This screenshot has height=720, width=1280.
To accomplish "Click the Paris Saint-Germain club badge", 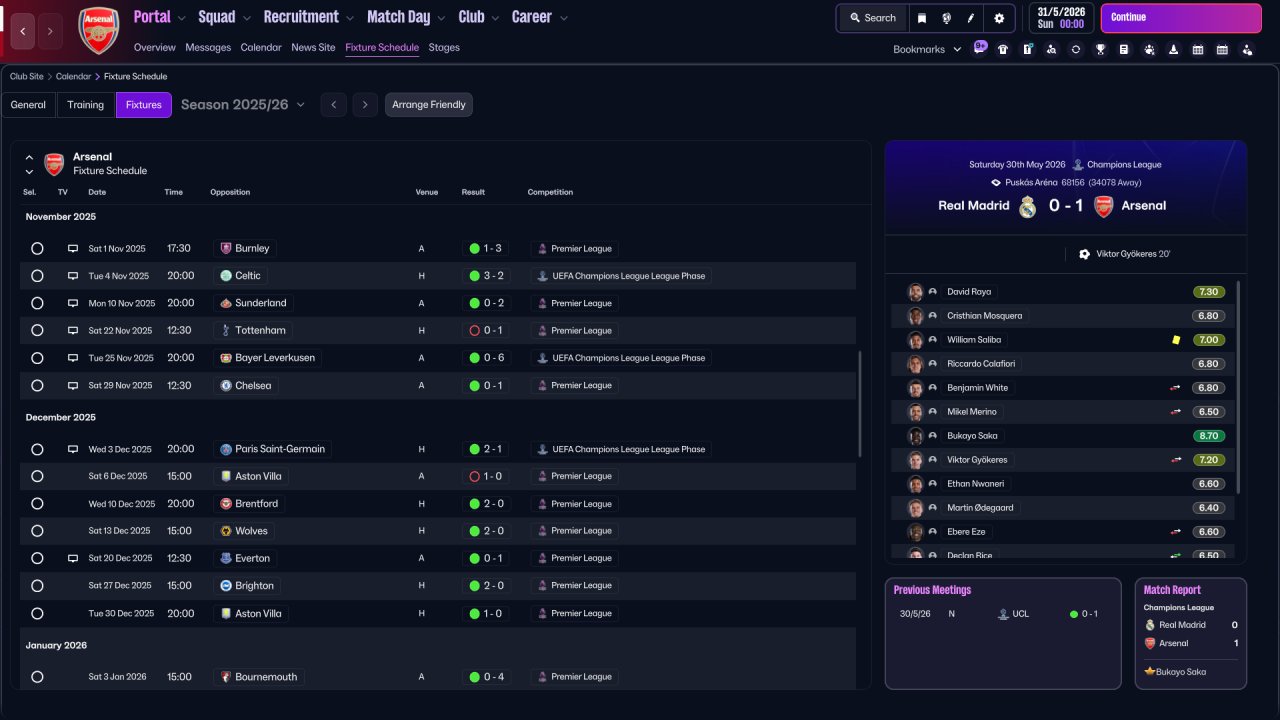I will [226, 449].
